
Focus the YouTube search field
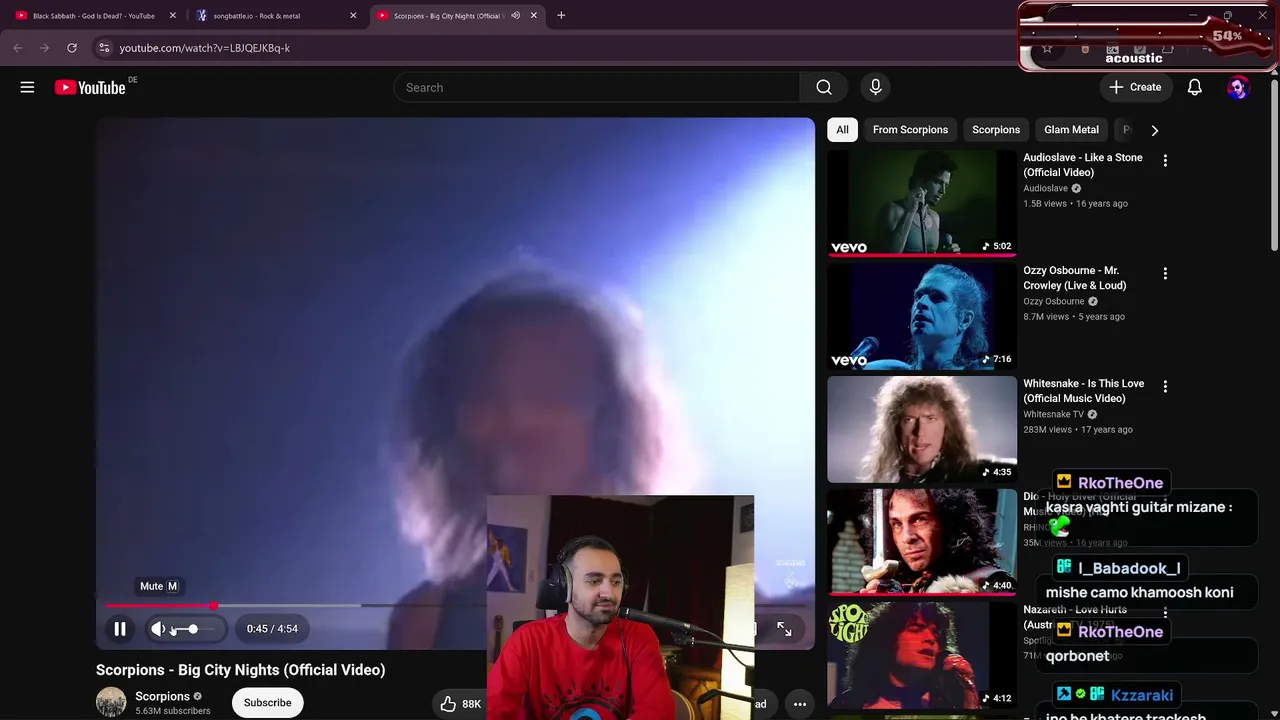pyautogui.click(x=596, y=87)
